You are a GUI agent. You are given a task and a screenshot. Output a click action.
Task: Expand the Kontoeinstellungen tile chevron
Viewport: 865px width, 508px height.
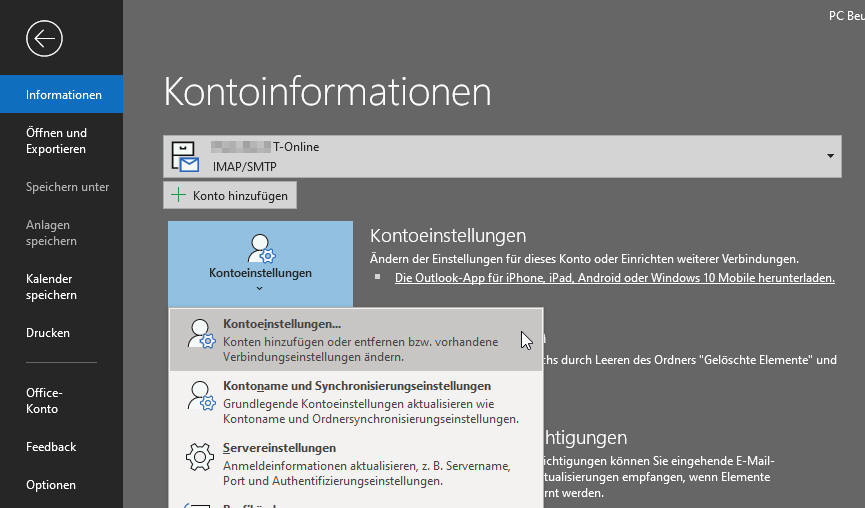(x=259, y=288)
